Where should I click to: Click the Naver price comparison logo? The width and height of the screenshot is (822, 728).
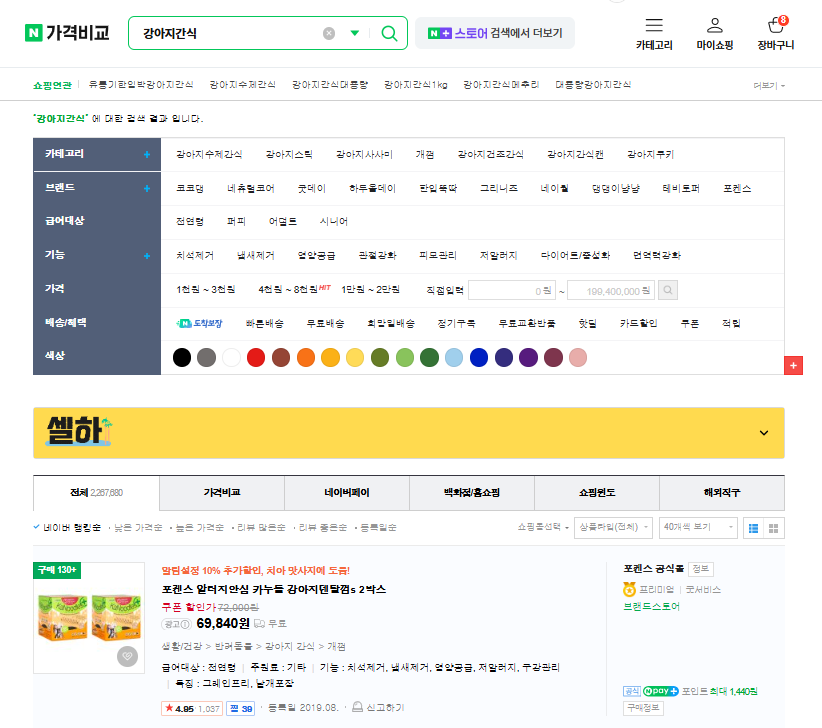67,33
